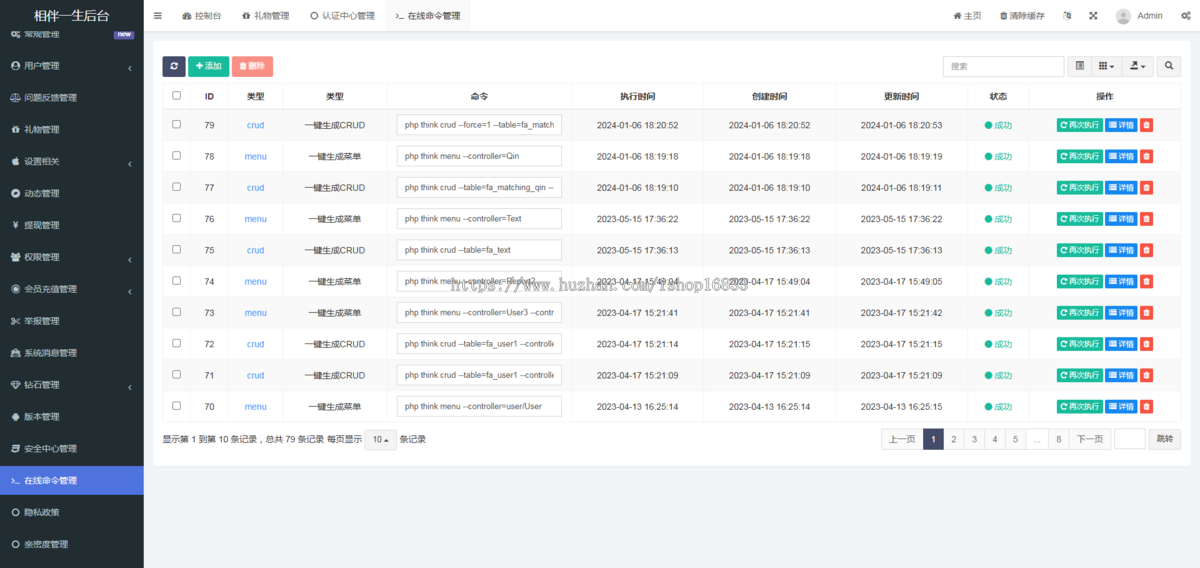This screenshot has width=1200, height=568.
Task: Click the Admin avatar picture
Action: [1124, 16]
